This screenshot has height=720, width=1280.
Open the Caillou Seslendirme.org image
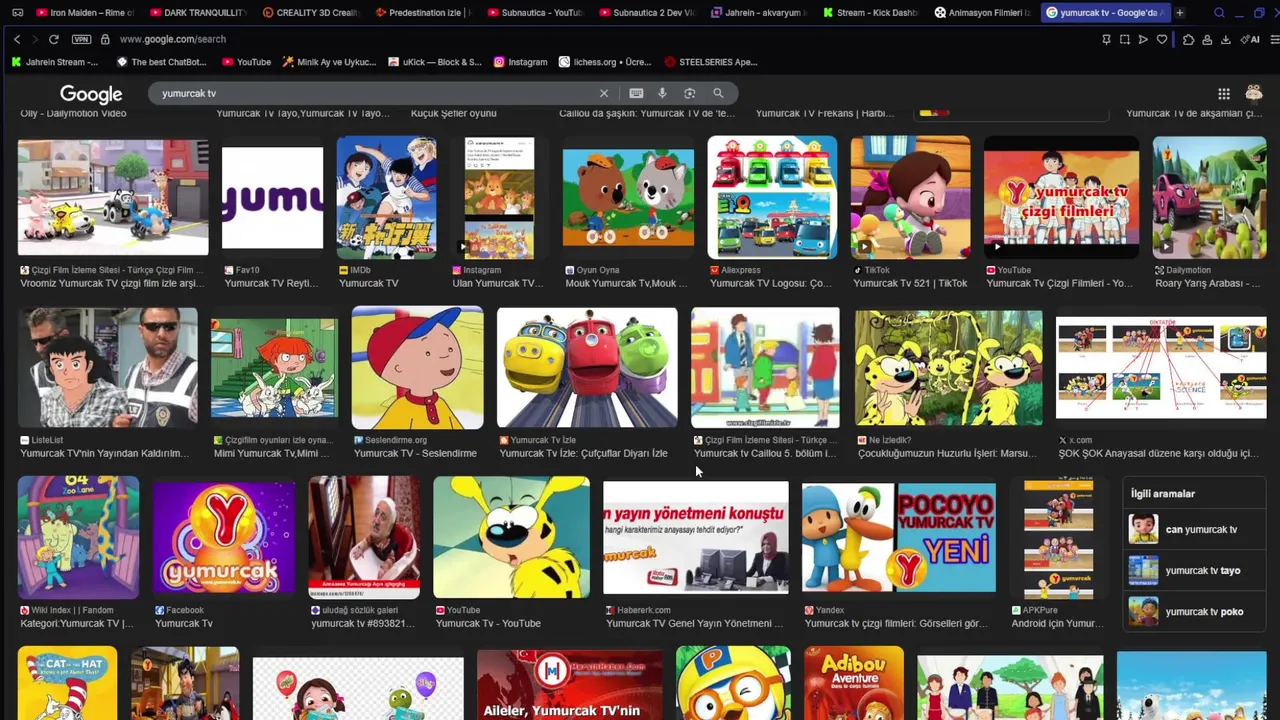(418, 367)
